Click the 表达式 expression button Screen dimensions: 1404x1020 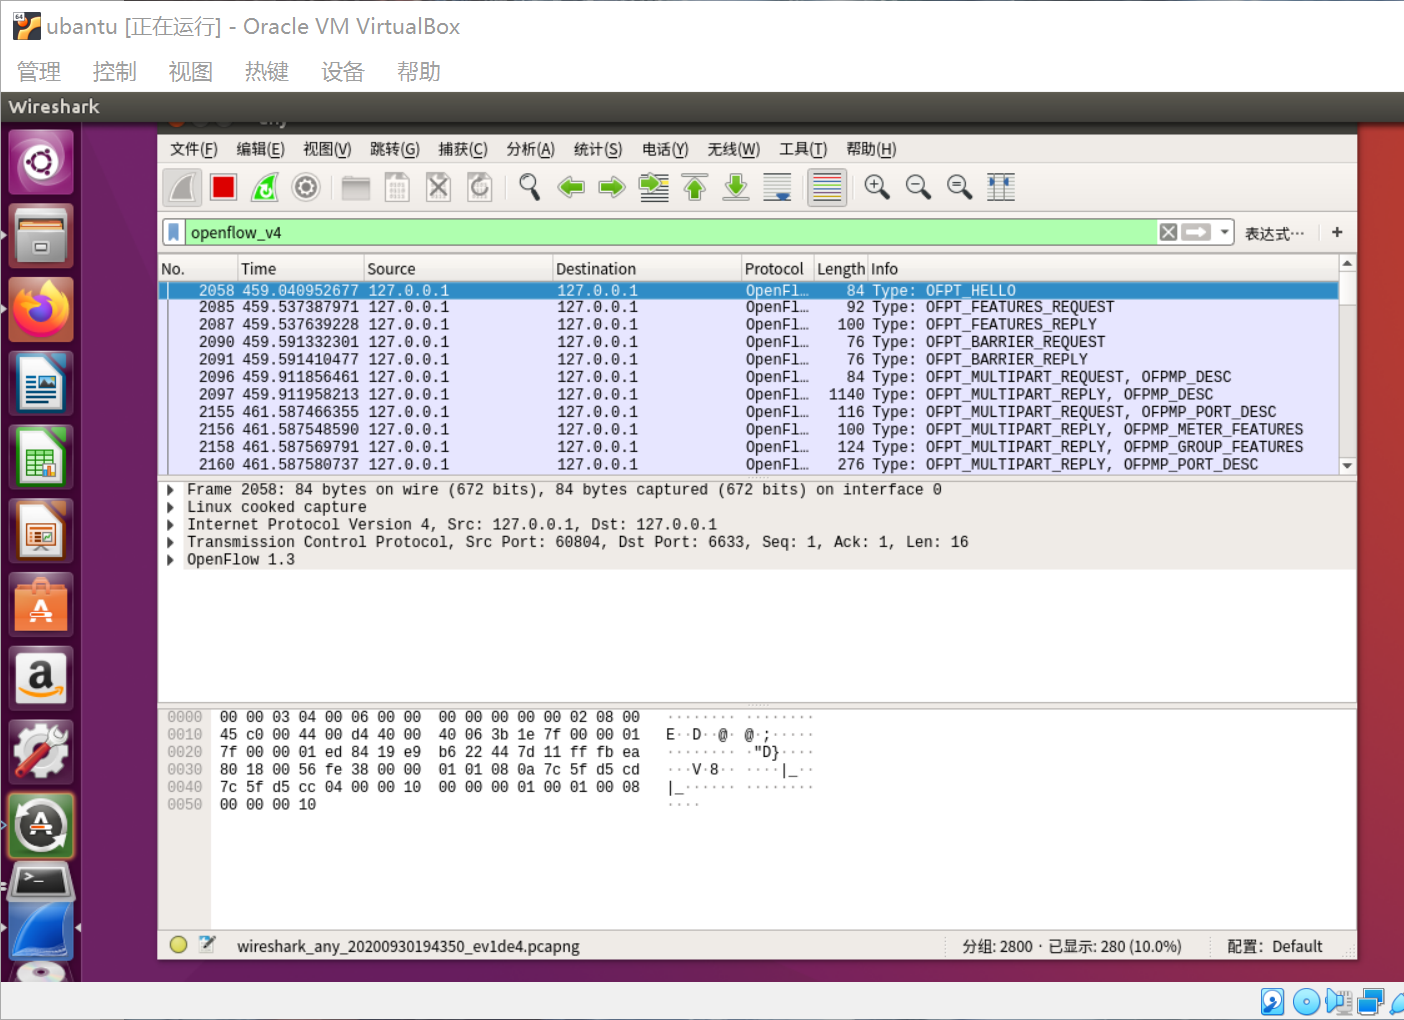tap(1274, 233)
